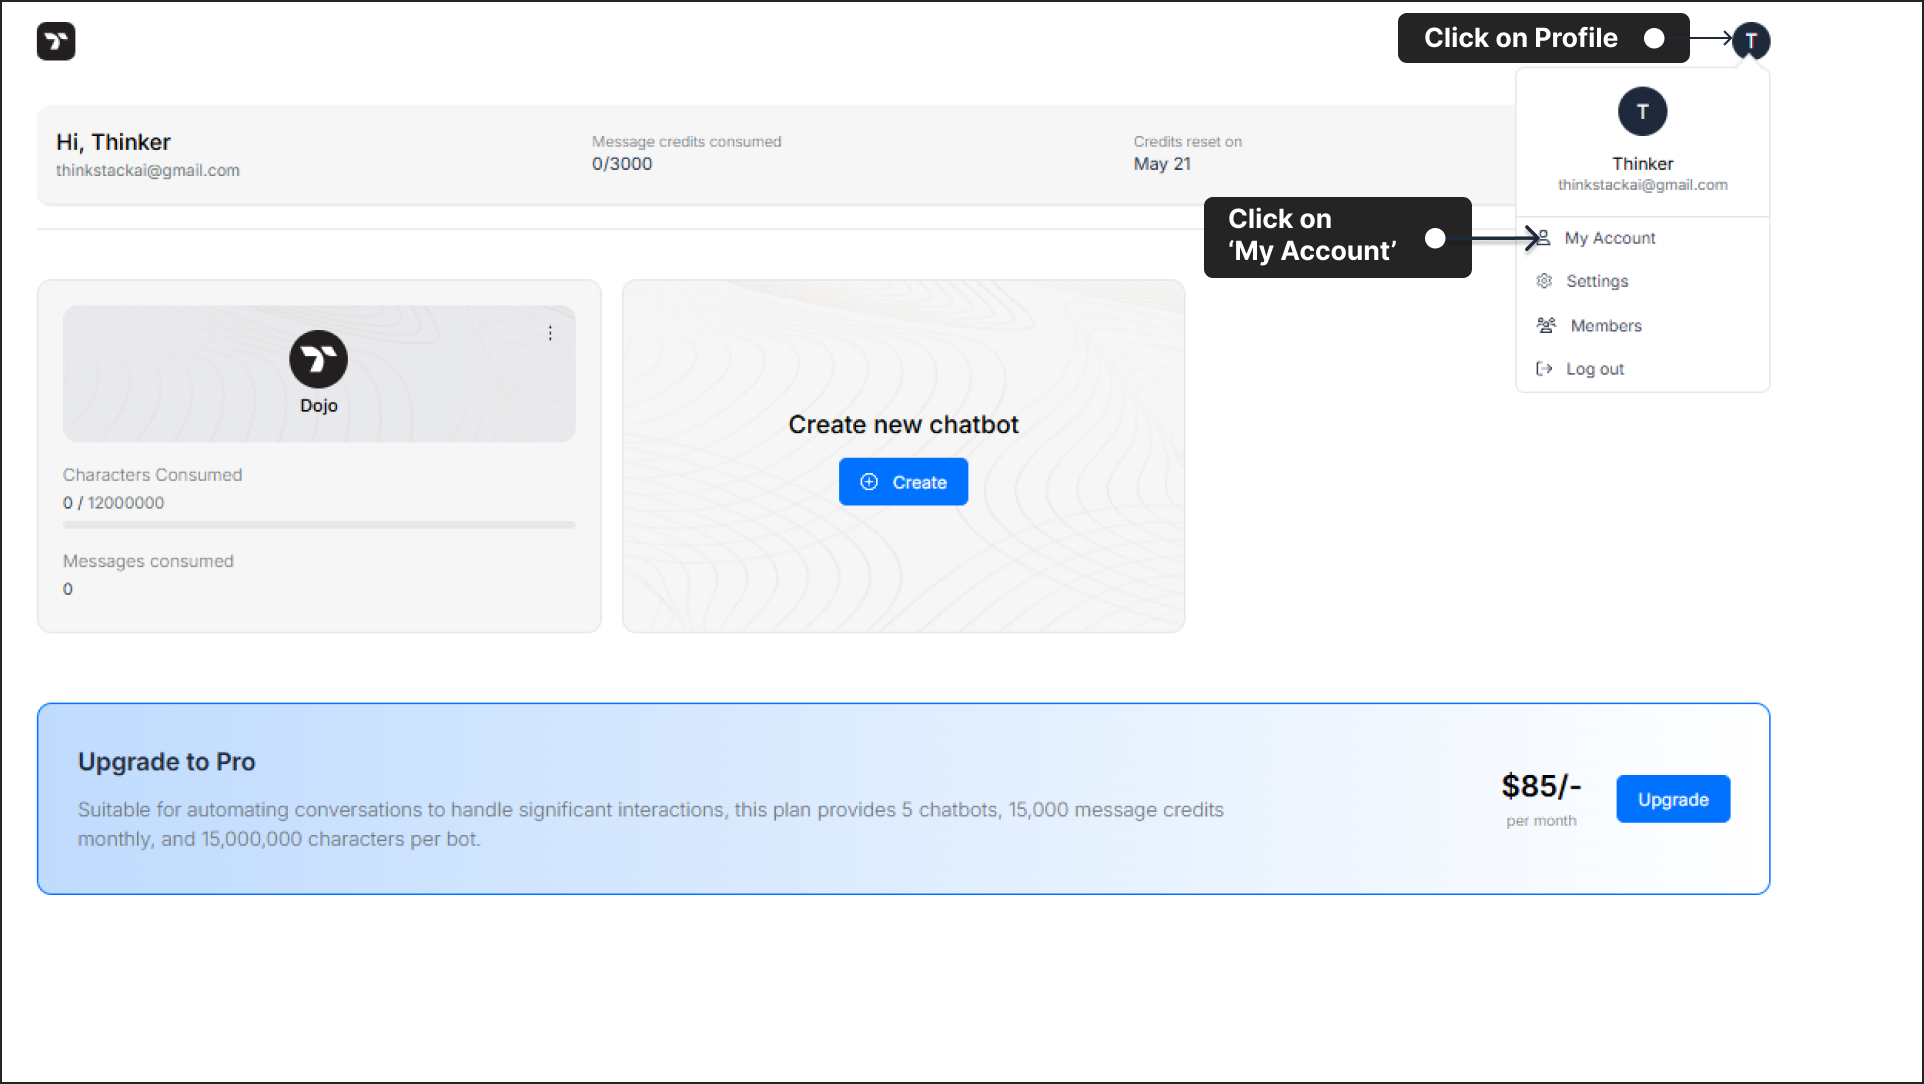Click the Log out arrow icon
Viewport: 1924px width, 1084px height.
(x=1544, y=369)
